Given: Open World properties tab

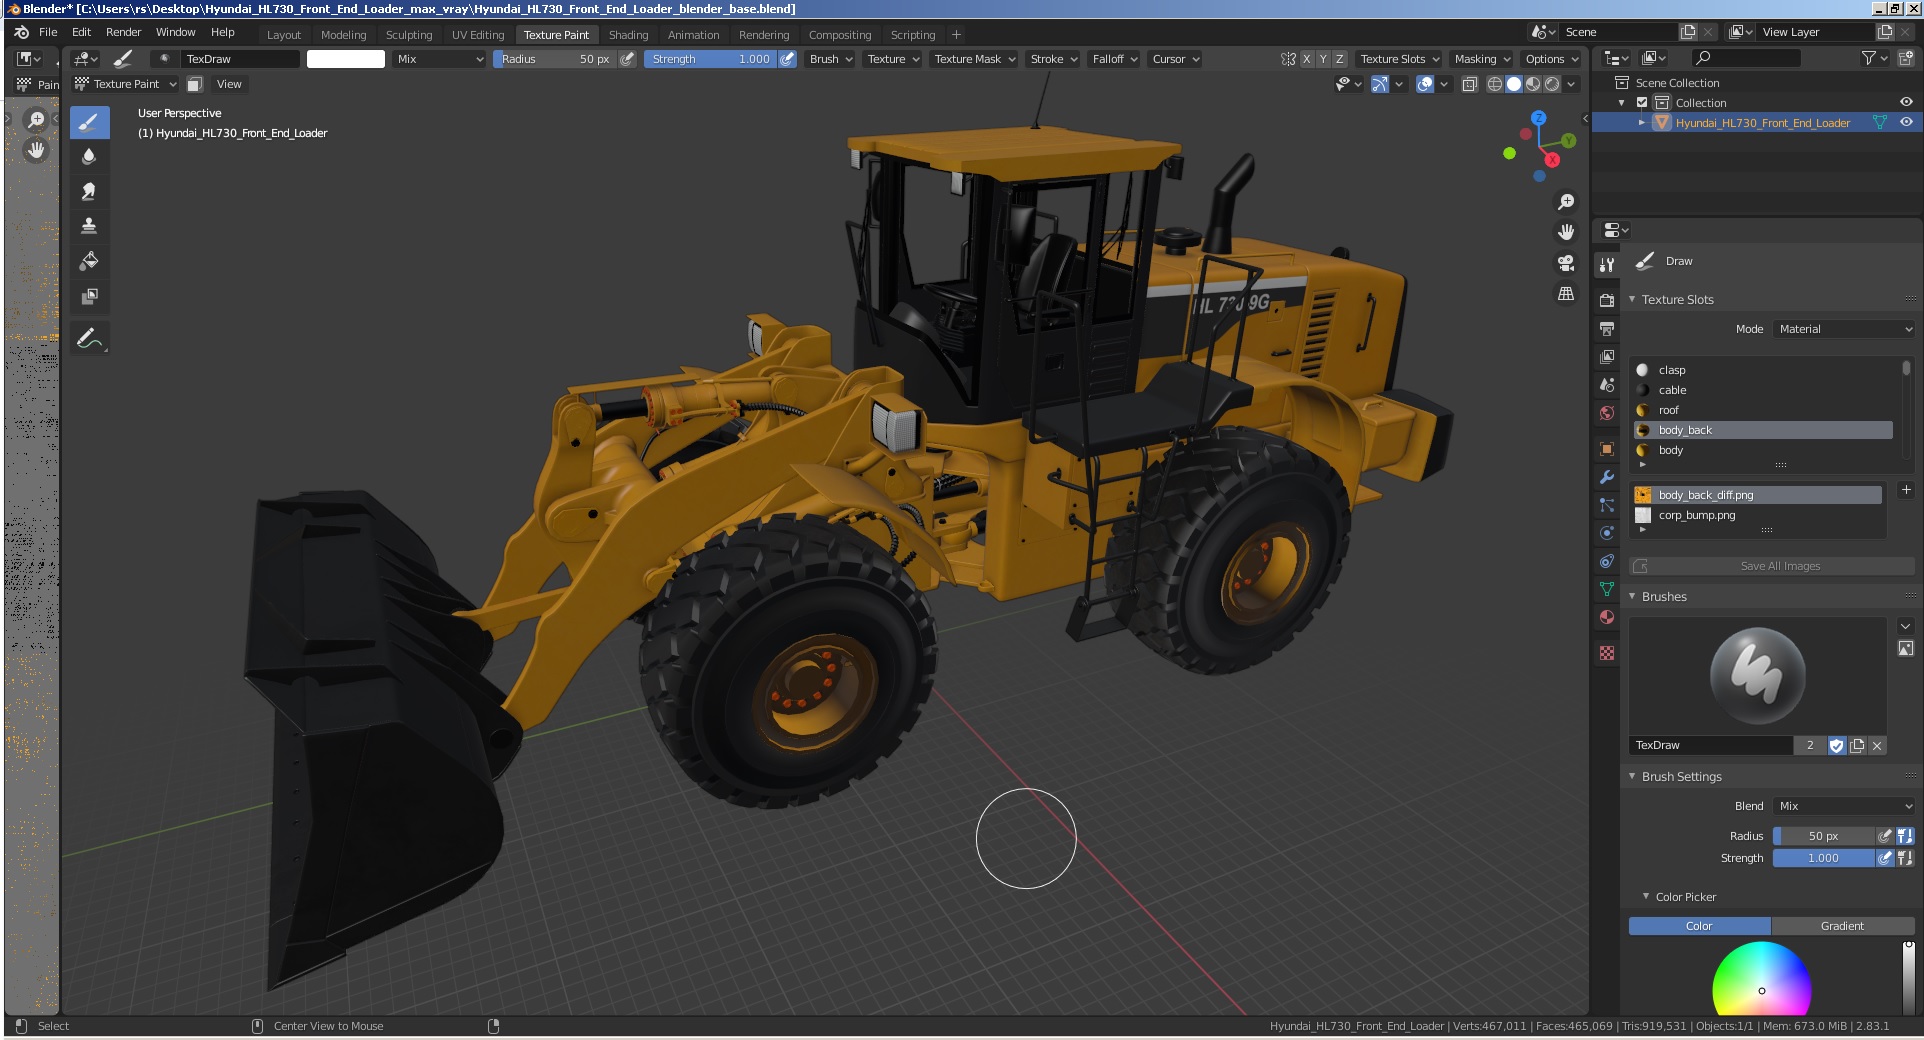Looking at the screenshot, I should pos(1607,413).
